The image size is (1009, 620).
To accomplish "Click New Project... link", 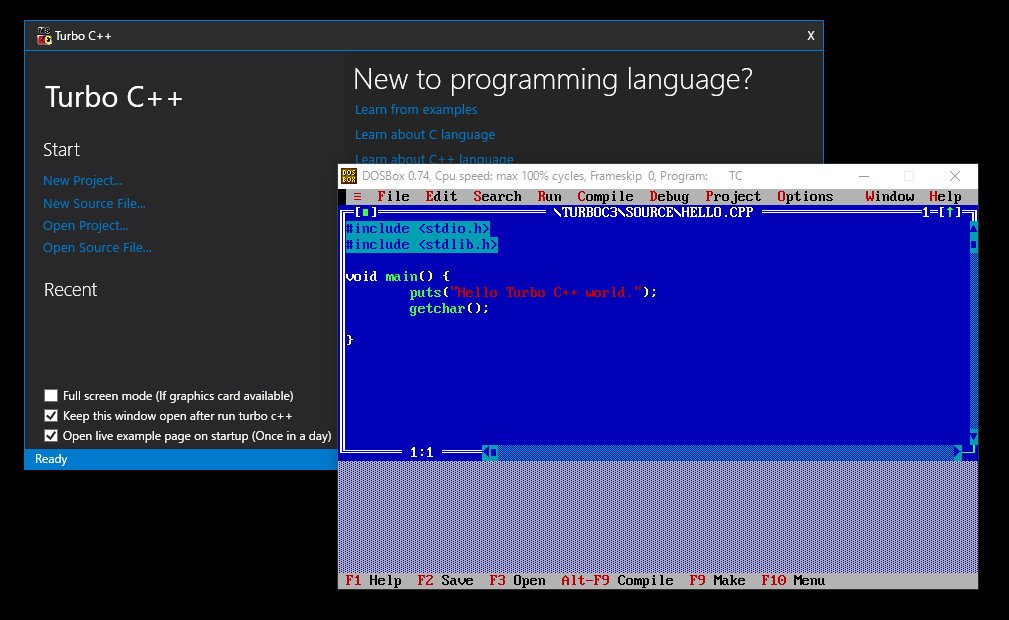I will click(82, 181).
